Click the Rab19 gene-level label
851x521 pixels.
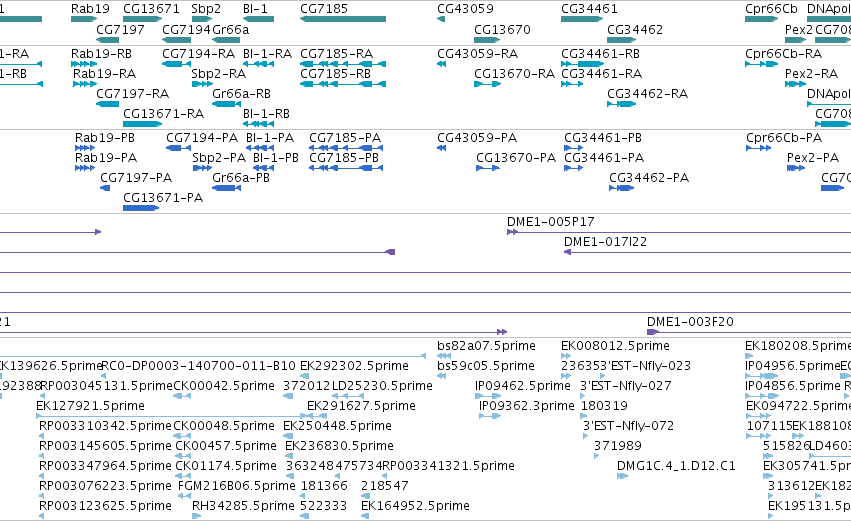tap(90, 9)
